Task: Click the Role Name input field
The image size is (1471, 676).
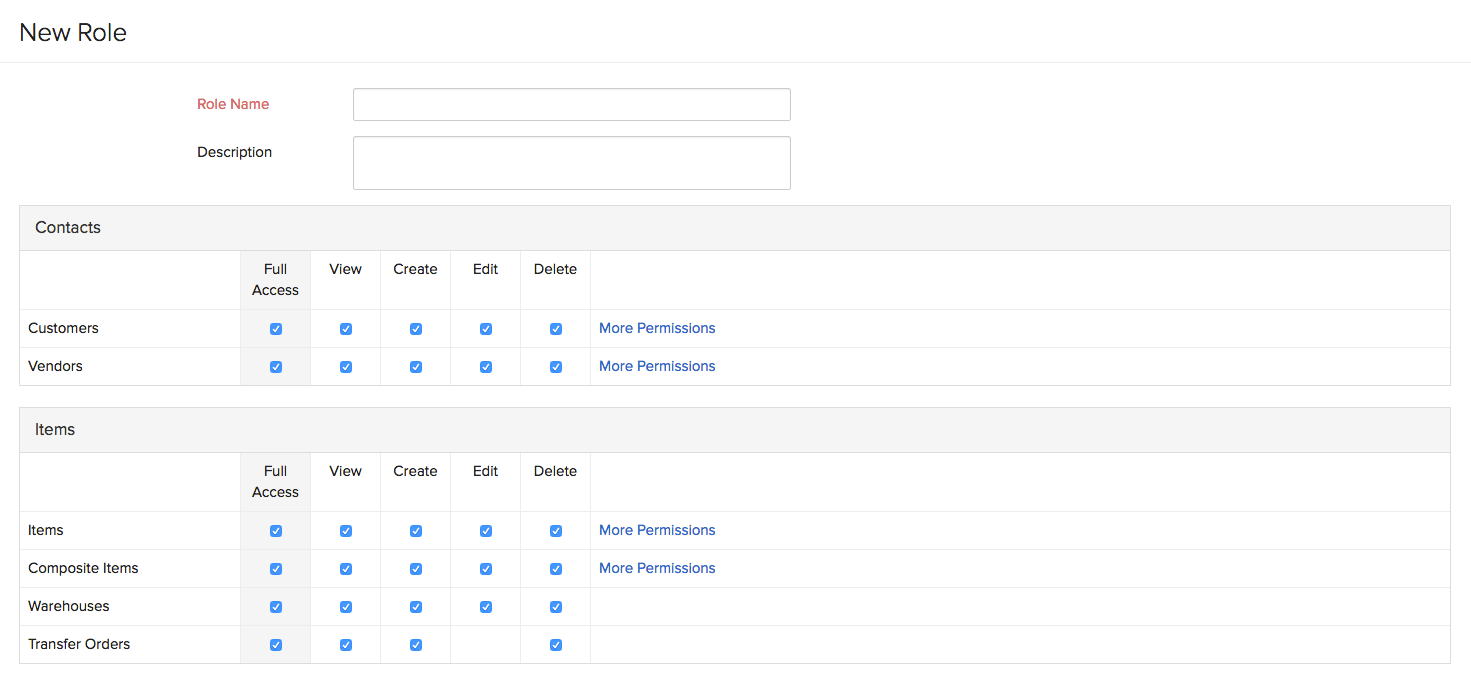Action: pyautogui.click(x=571, y=105)
